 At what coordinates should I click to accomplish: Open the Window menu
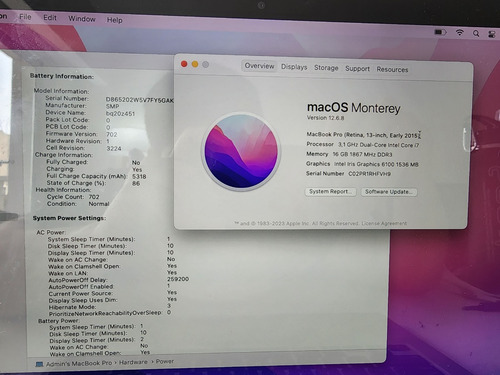(82, 19)
